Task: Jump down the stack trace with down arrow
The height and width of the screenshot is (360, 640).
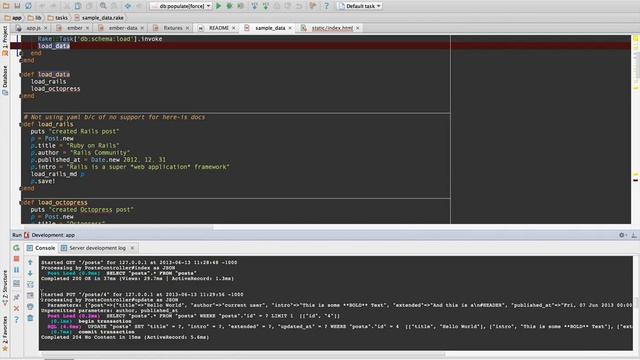Action: tap(30, 273)
